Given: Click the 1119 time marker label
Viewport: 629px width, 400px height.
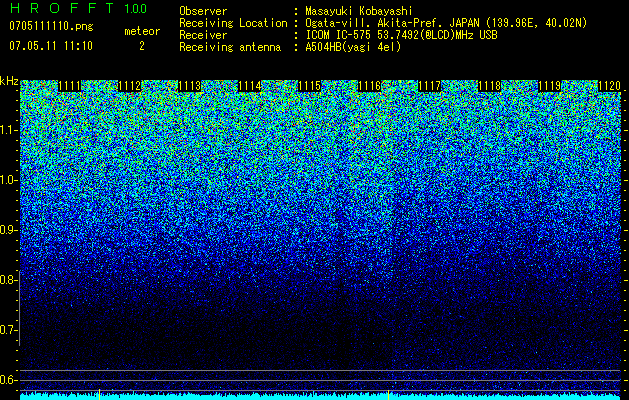Looking at the screenshot, I should 549,86.
